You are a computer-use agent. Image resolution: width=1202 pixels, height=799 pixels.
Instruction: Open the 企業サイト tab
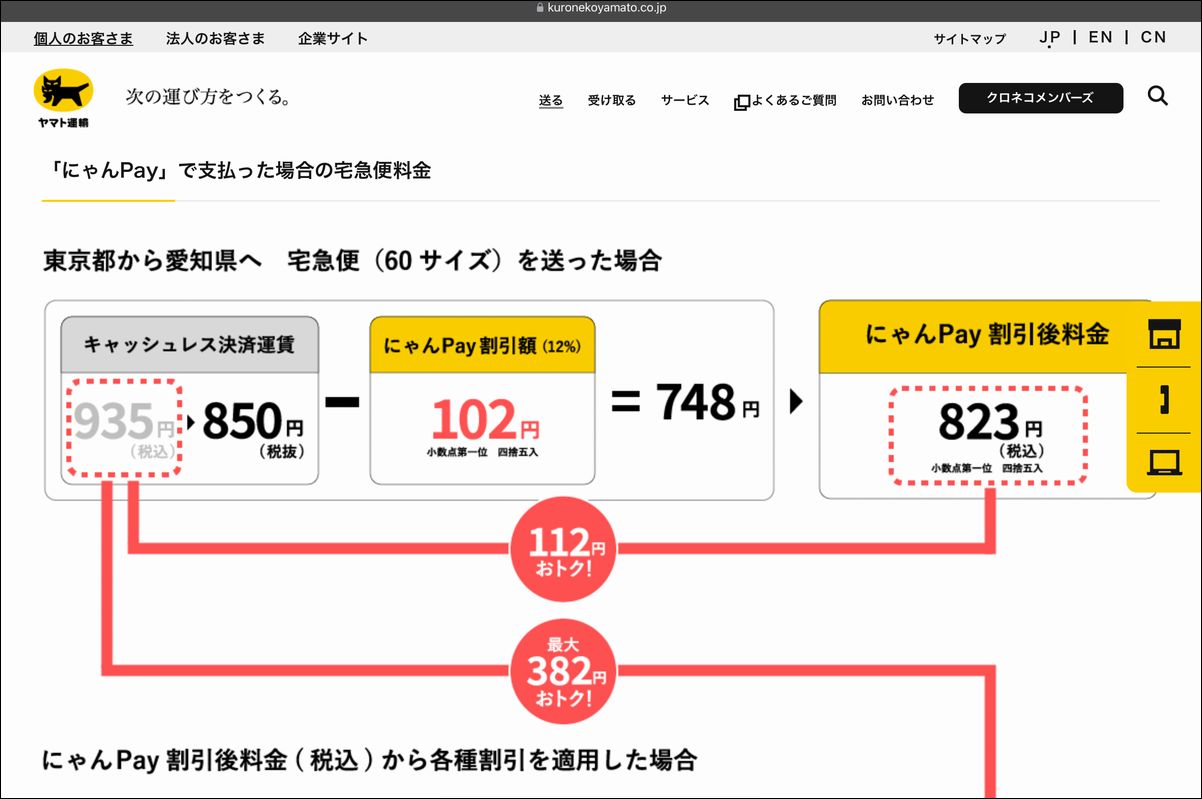tap(333, 38)
